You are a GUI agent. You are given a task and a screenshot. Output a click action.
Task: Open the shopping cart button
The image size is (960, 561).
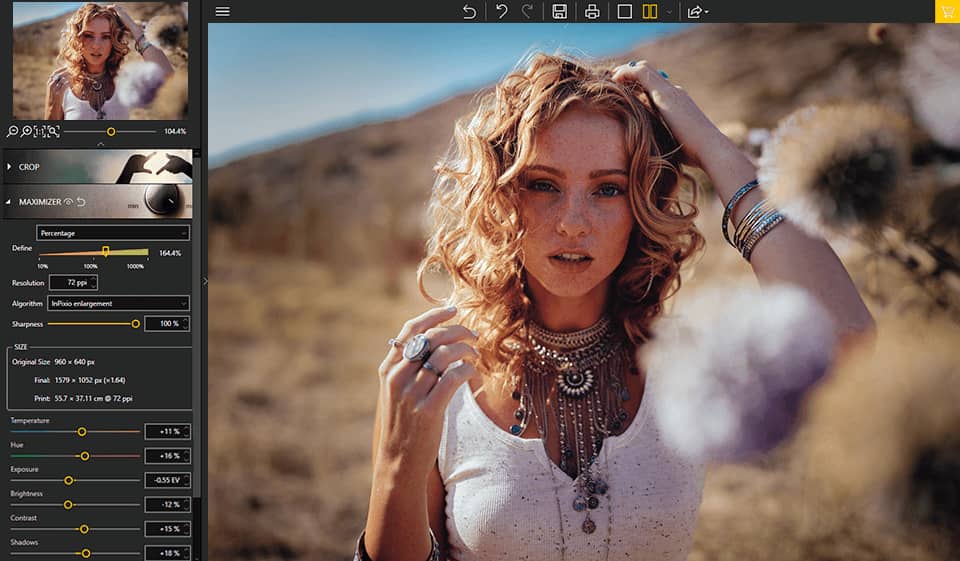pyautogui.click(x=947, y=11)
